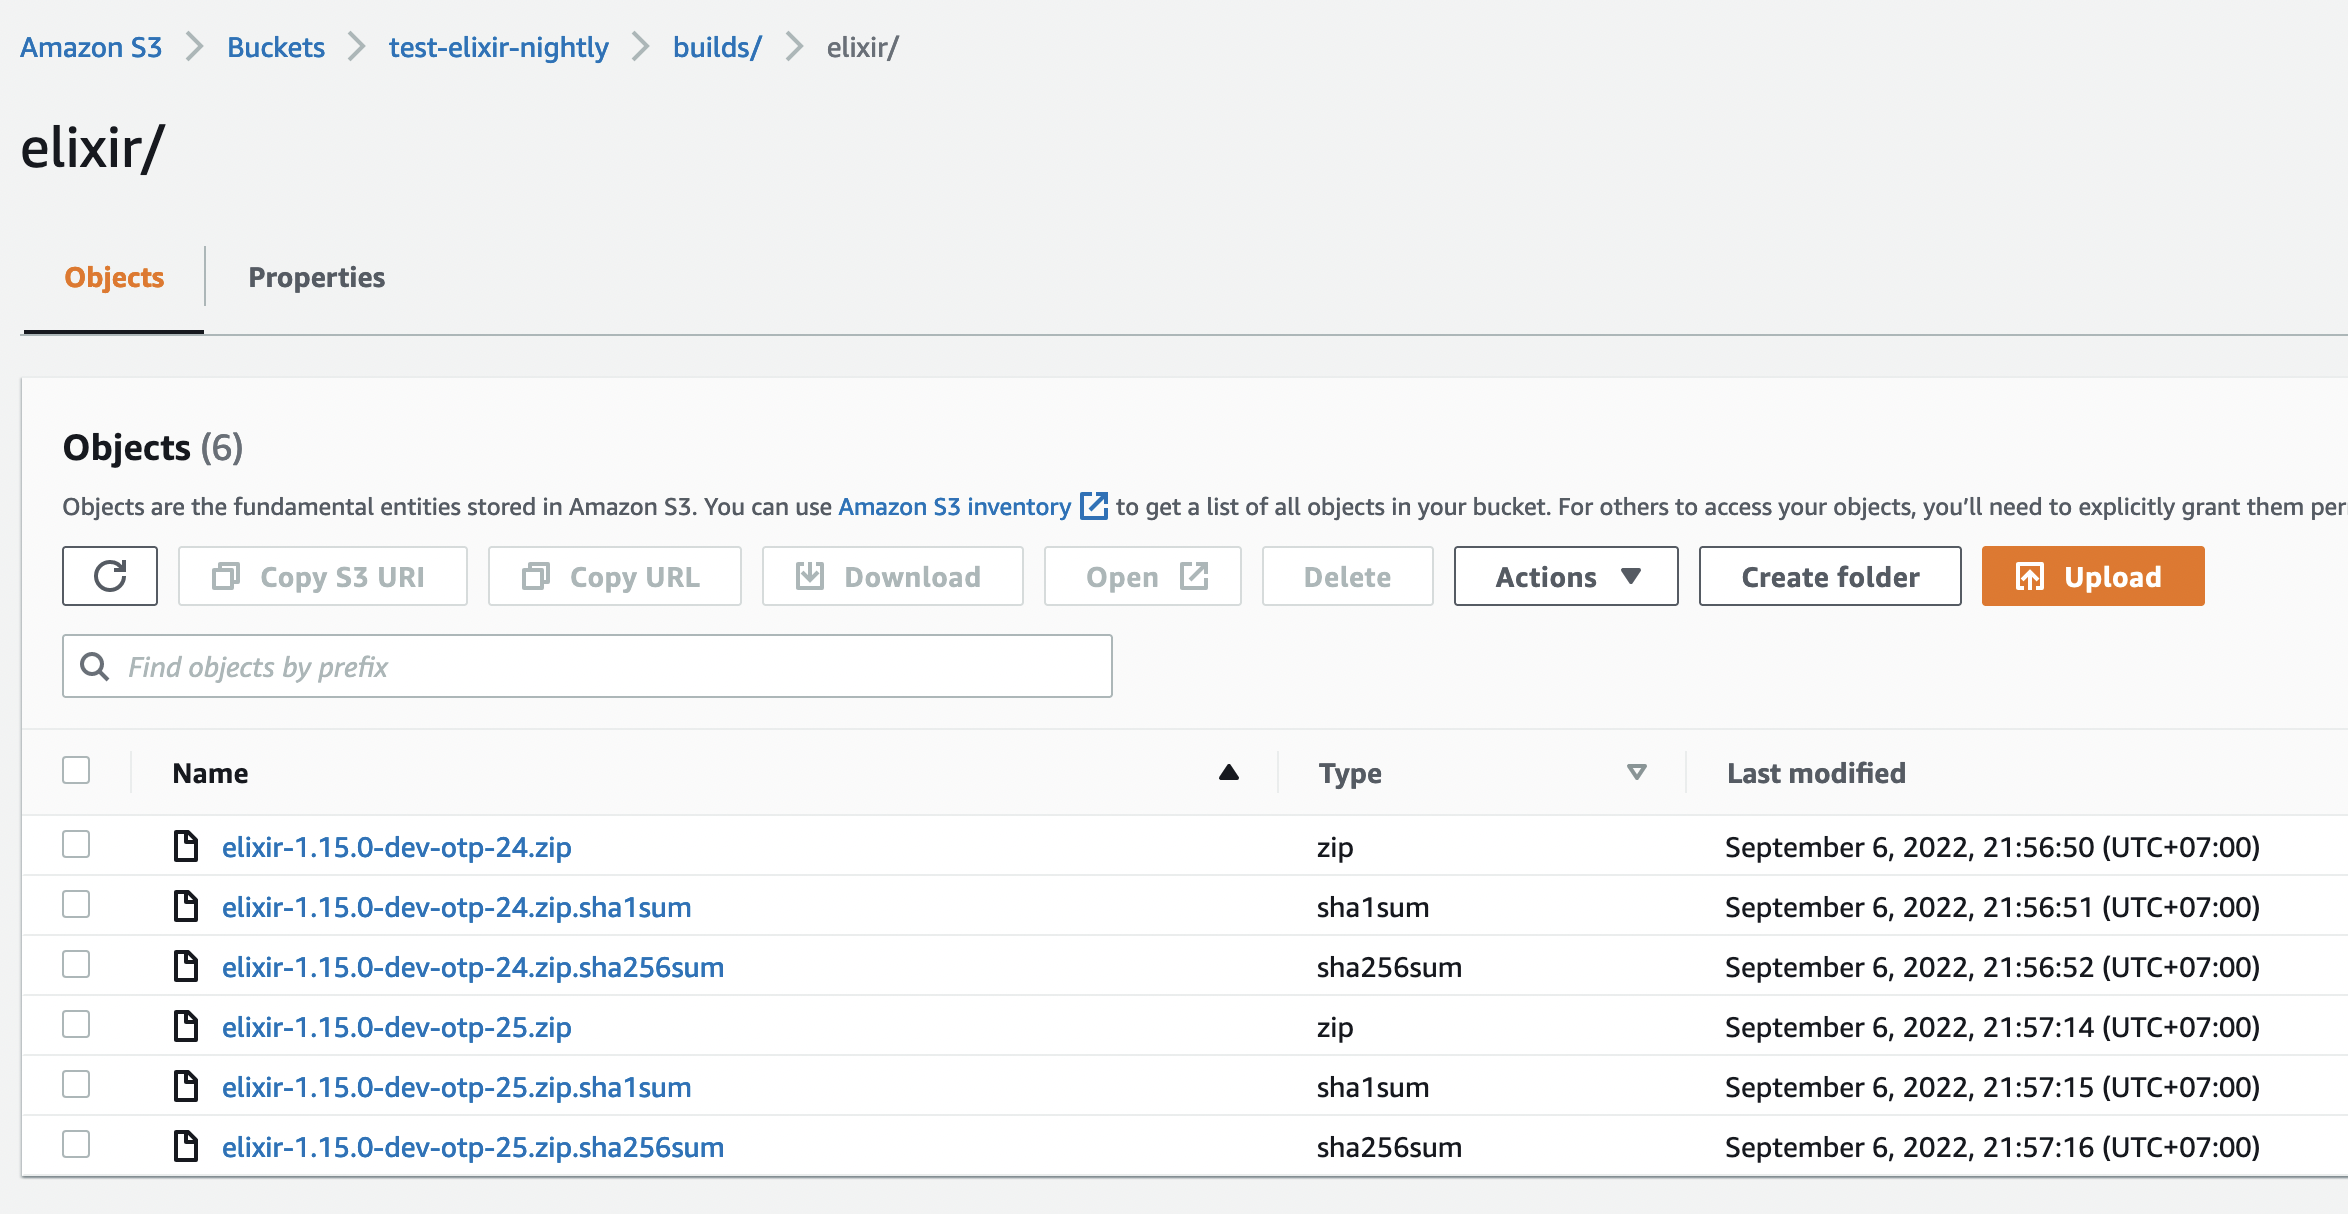Image resolution: width=2348 pixels, height=1214 pixels.
Task: Click the Upload button
Action: [x=2092, y=576]
